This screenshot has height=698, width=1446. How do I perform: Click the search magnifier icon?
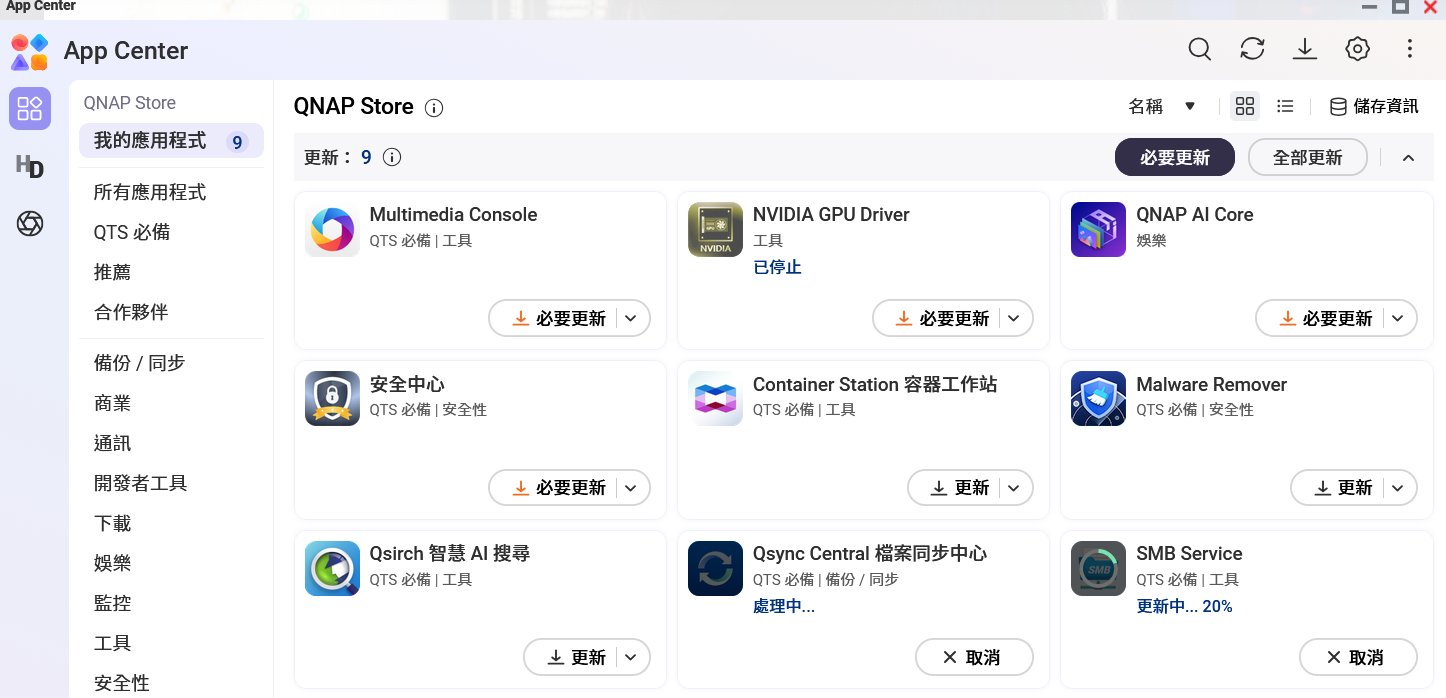click(1199, 49)
